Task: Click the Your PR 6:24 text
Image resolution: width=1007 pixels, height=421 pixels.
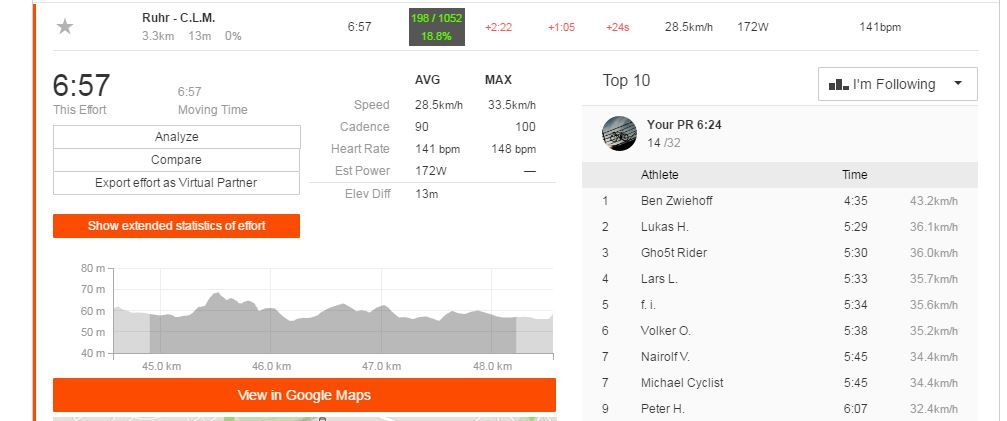Action: [684, 125]
